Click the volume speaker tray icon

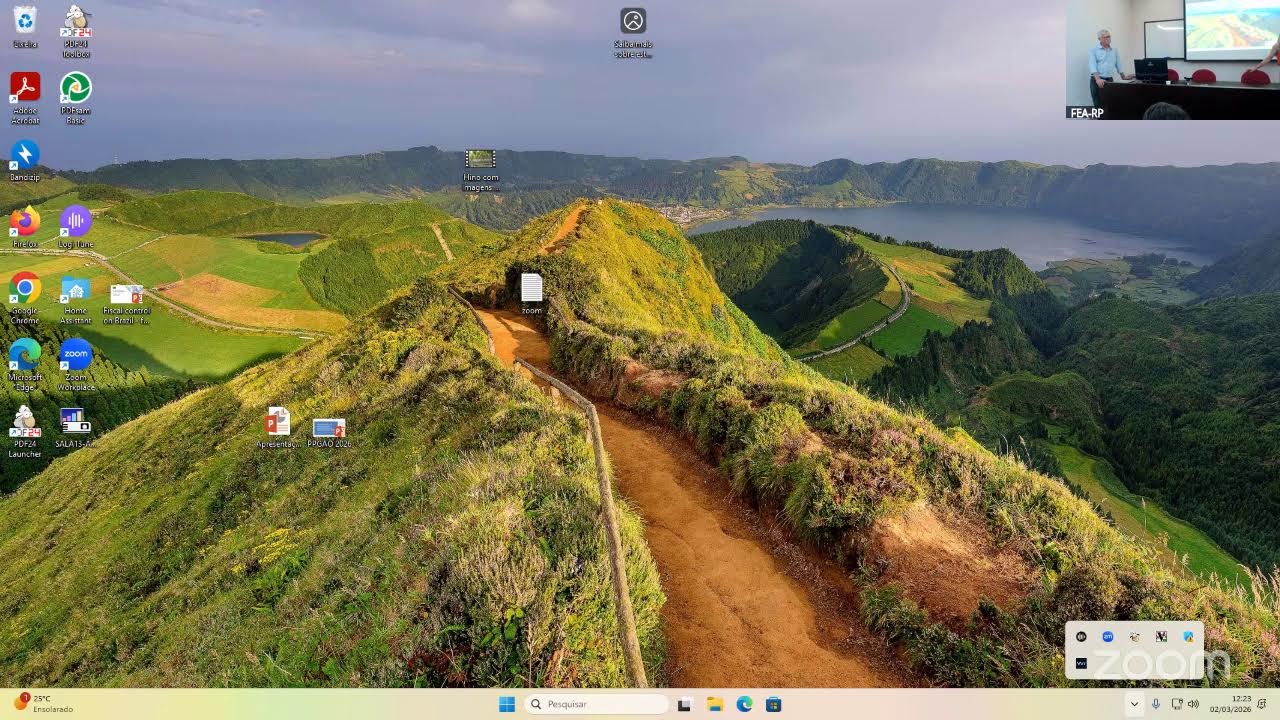[x=1193, y=704]
